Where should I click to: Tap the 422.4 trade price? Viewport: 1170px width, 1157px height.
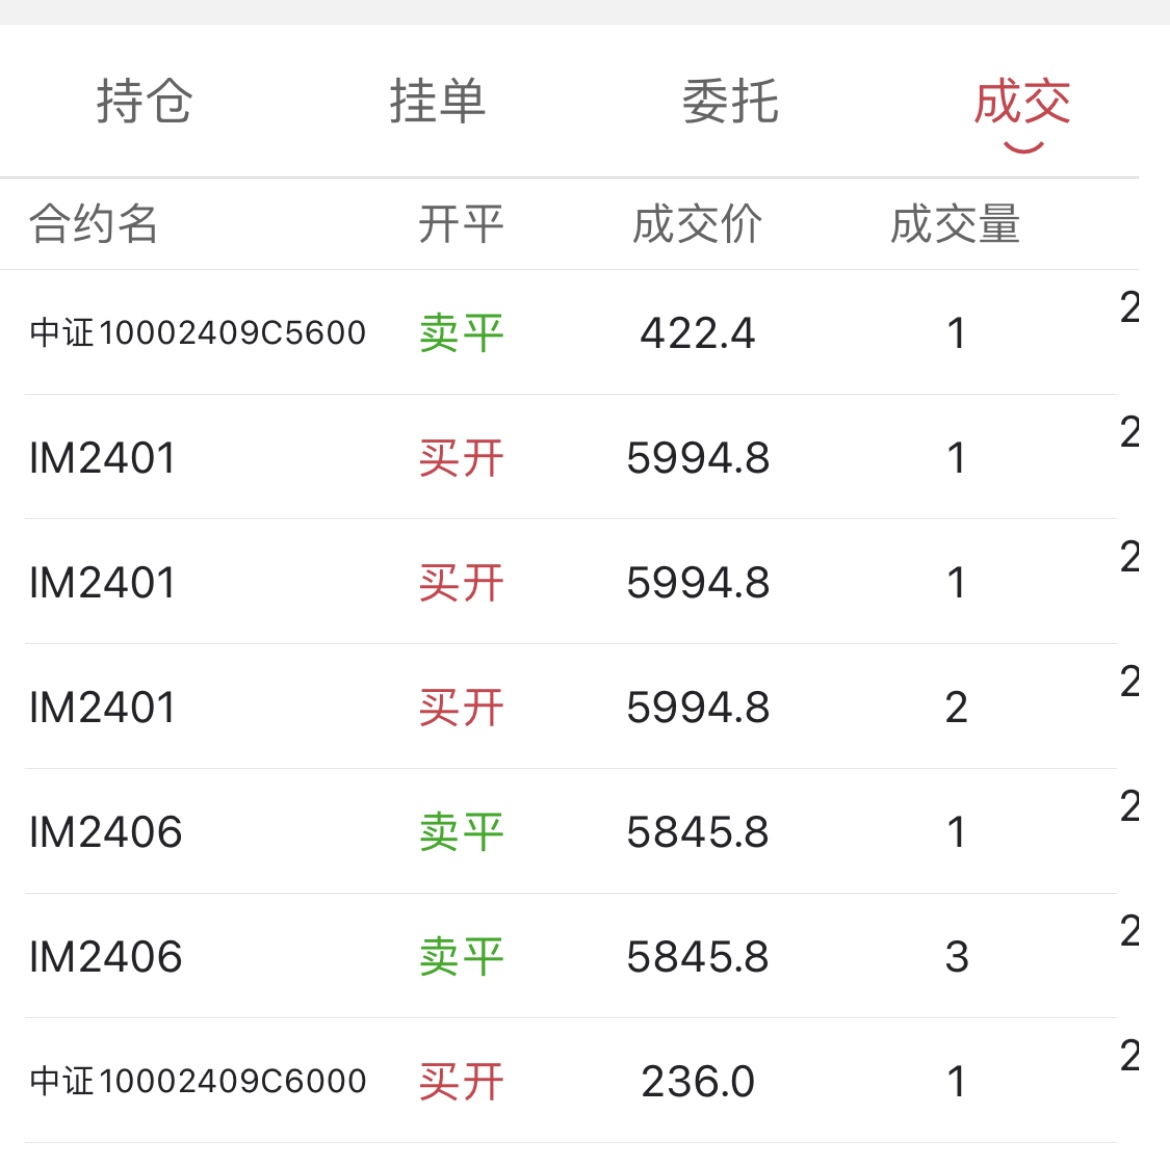697,333
